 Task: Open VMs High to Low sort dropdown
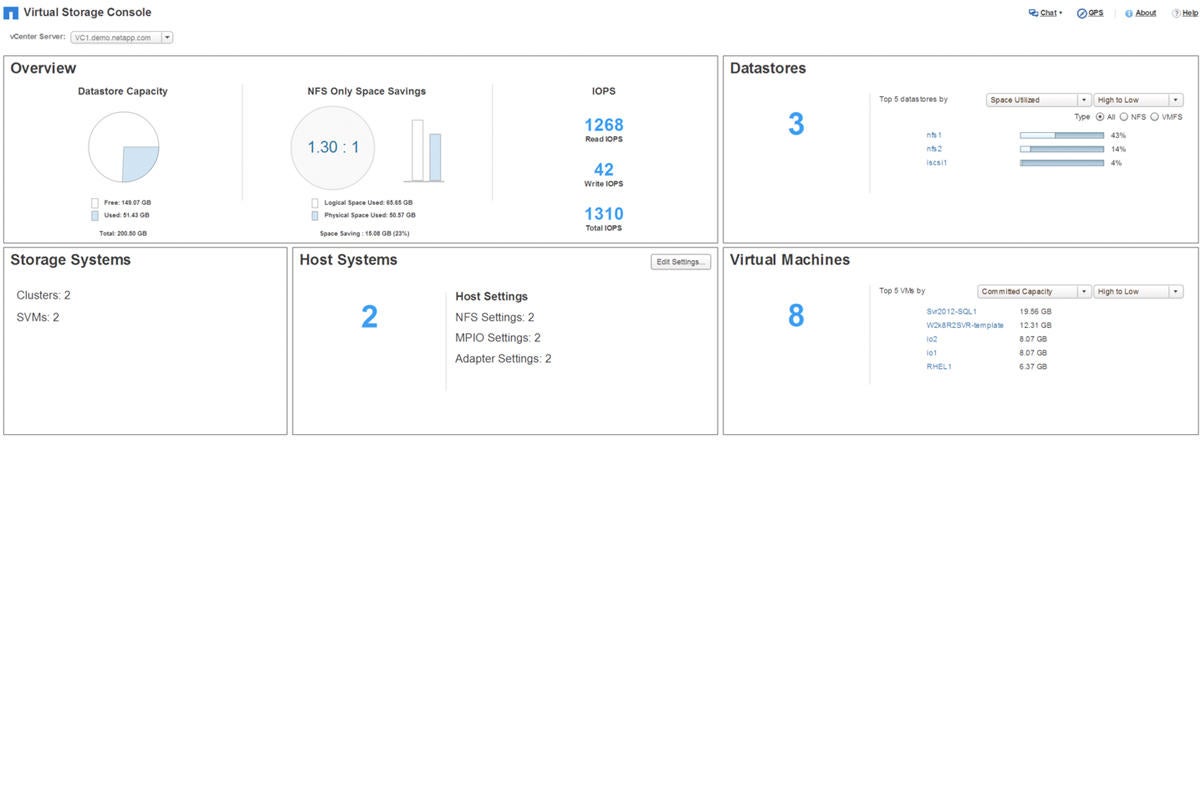[x=1138, y=292]
